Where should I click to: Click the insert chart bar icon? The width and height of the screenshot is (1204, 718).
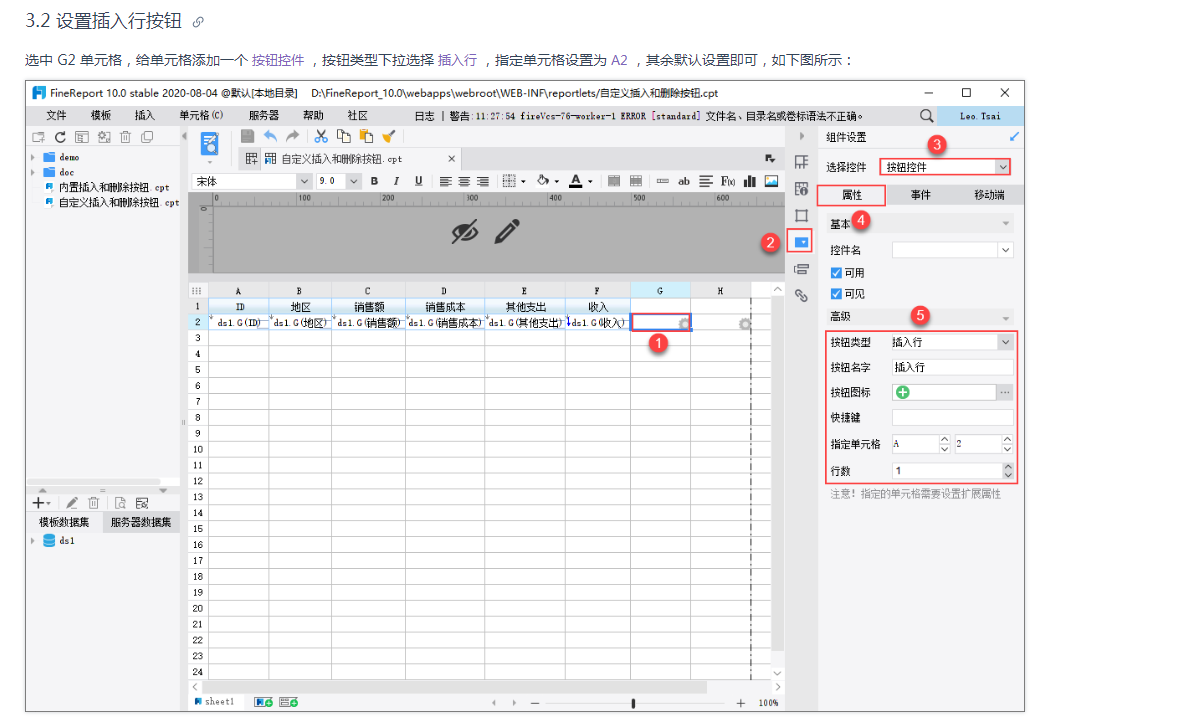749,181
